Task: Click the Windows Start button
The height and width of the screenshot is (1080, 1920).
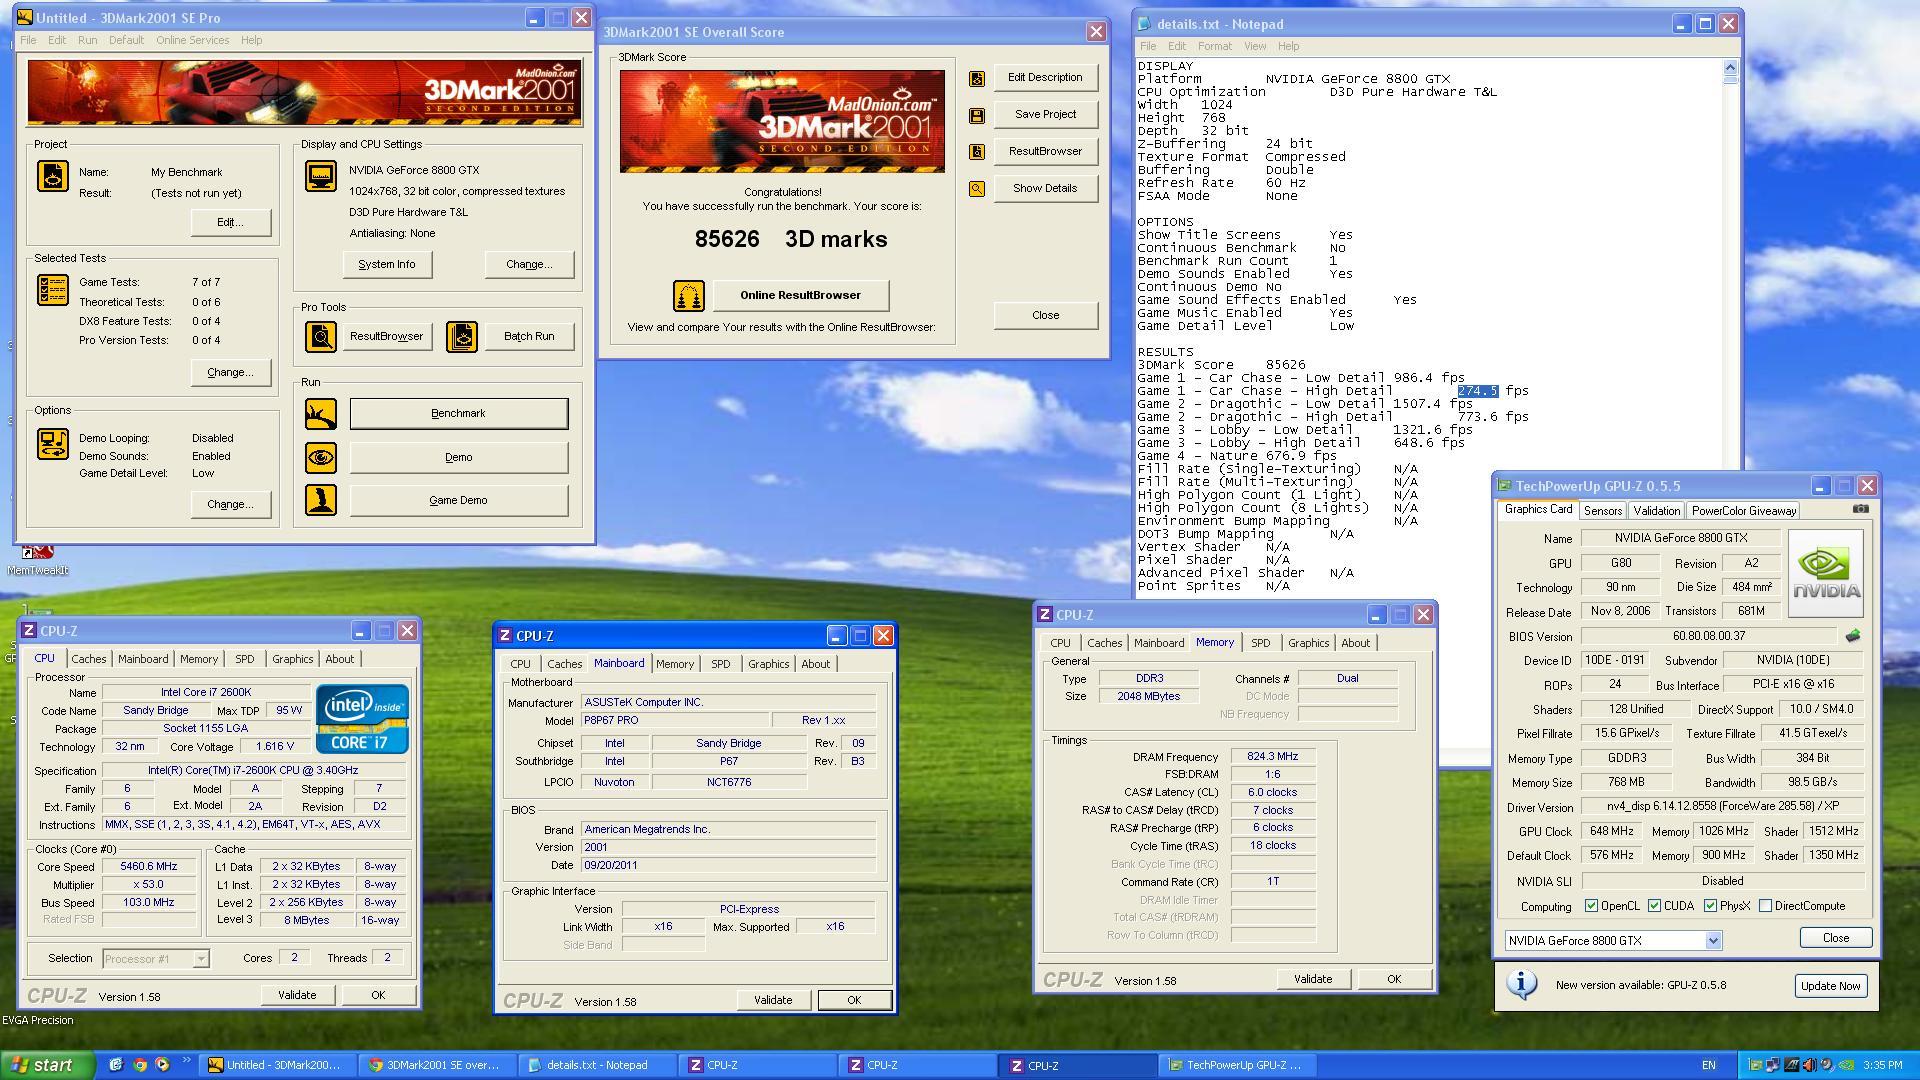Action: pyautogui.click(x=47, y=1065)
